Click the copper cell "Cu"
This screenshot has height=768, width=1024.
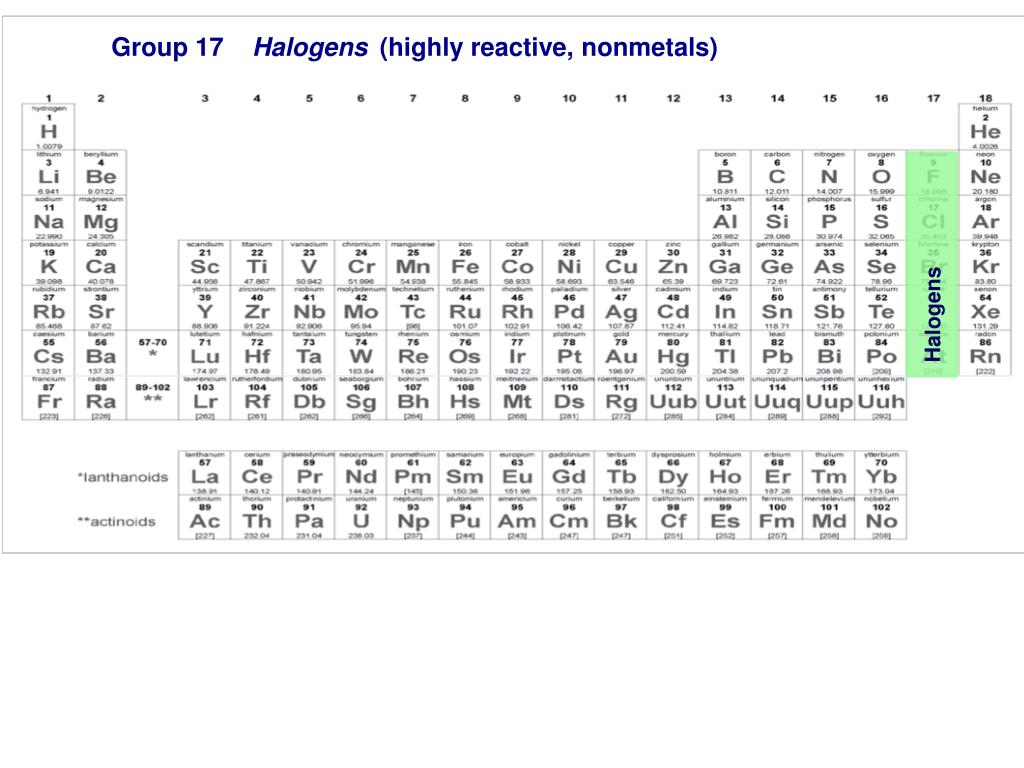pyautogui.click(x=621, y=263)
